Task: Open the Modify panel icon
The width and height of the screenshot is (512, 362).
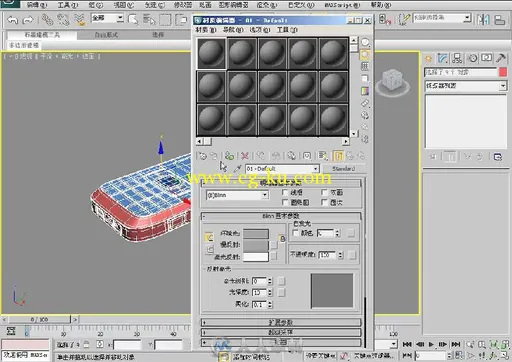Action: [x=443, y=59]
